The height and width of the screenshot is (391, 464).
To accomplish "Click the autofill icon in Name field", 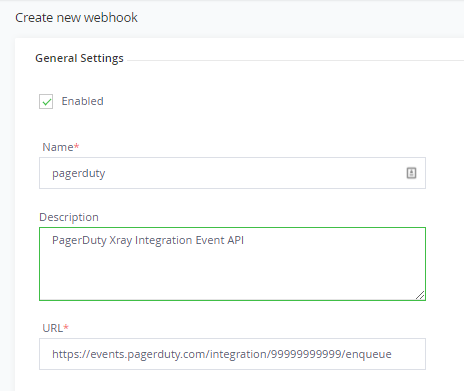I will coord(411,173).
